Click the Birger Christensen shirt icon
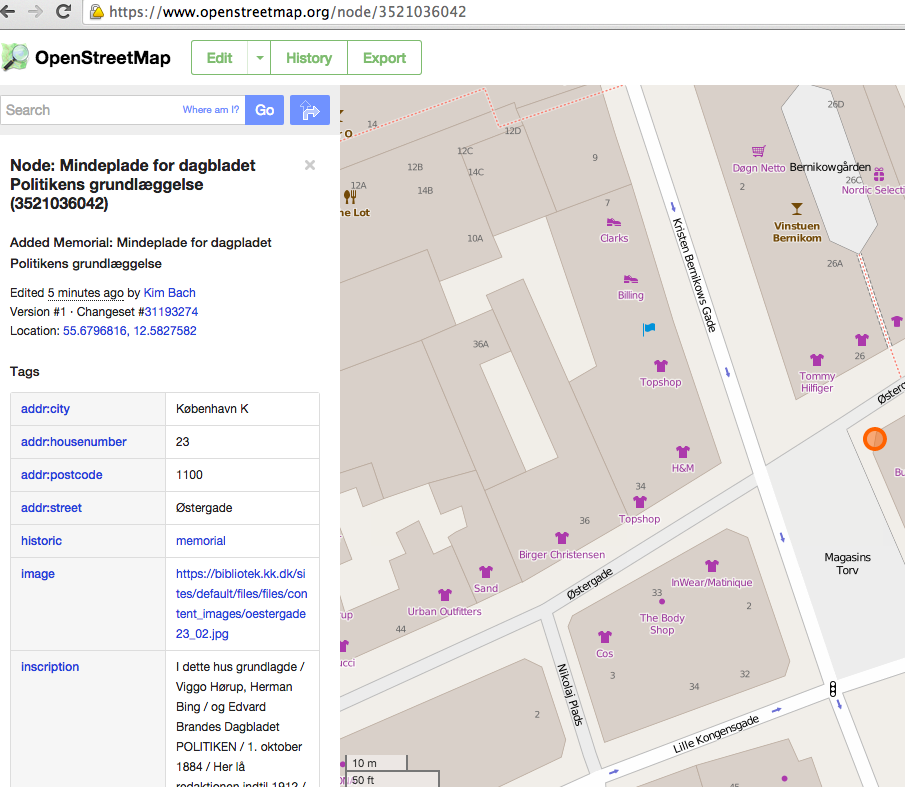 tap(562, 538)
